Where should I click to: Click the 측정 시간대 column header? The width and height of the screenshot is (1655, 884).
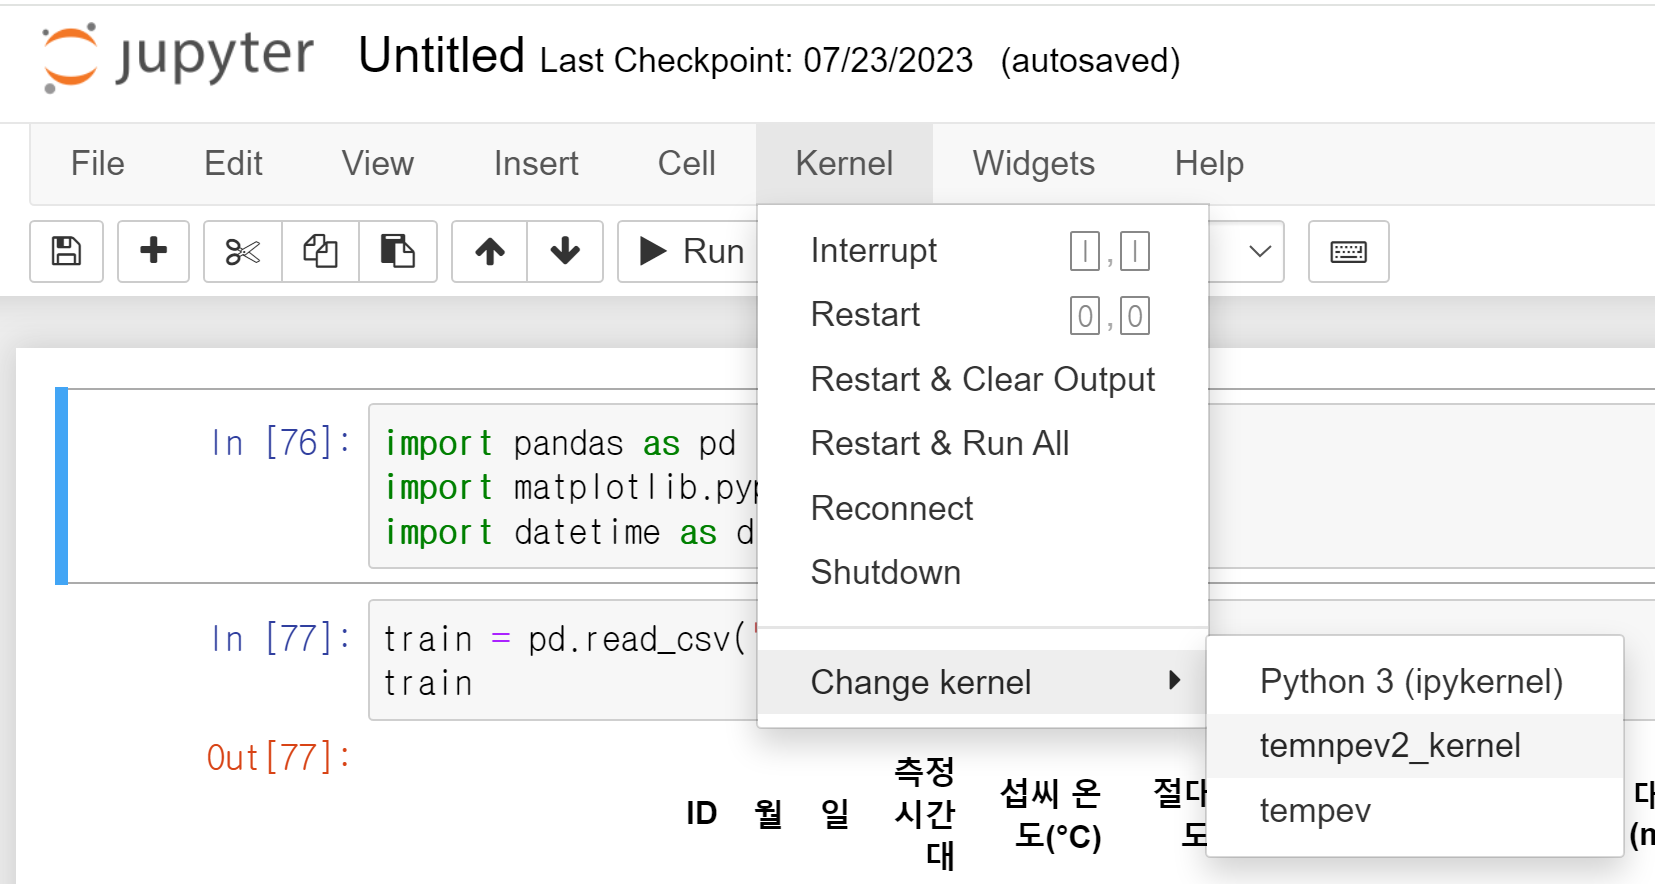coord(925,813)
